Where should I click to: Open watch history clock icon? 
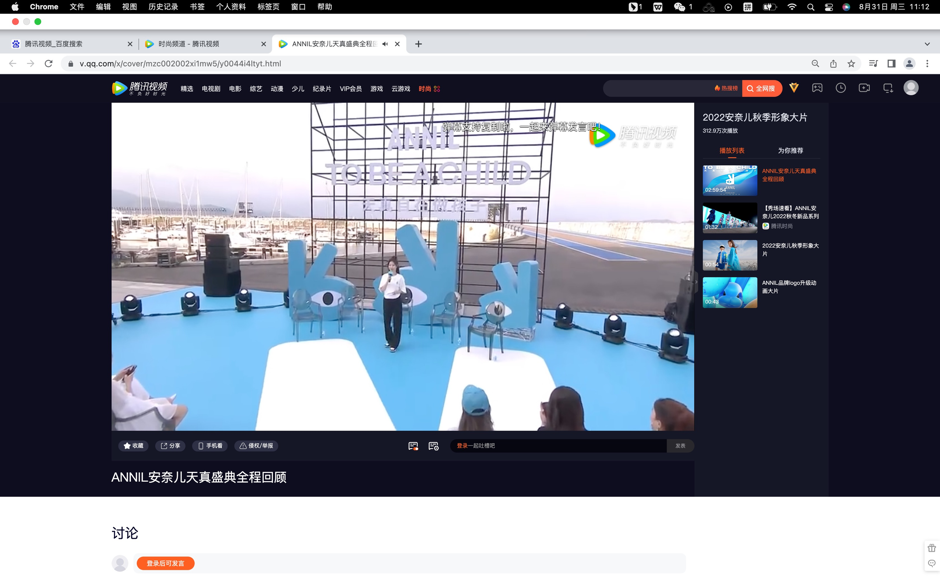[840, 88]
